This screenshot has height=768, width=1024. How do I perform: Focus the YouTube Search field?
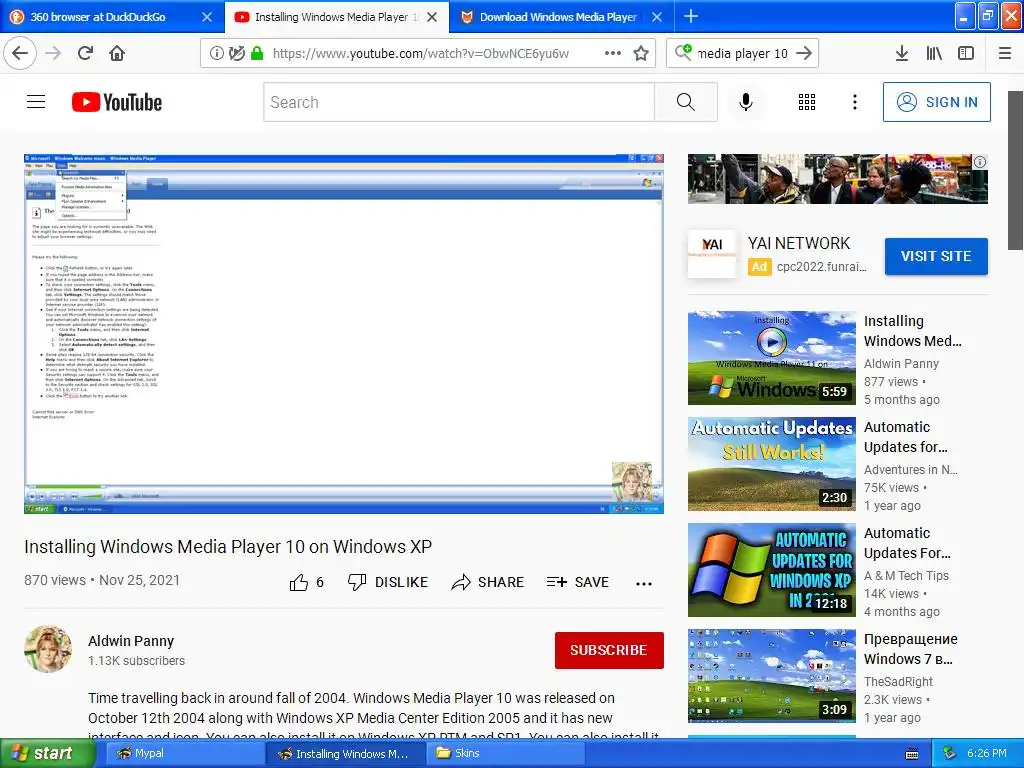point(458,102)
